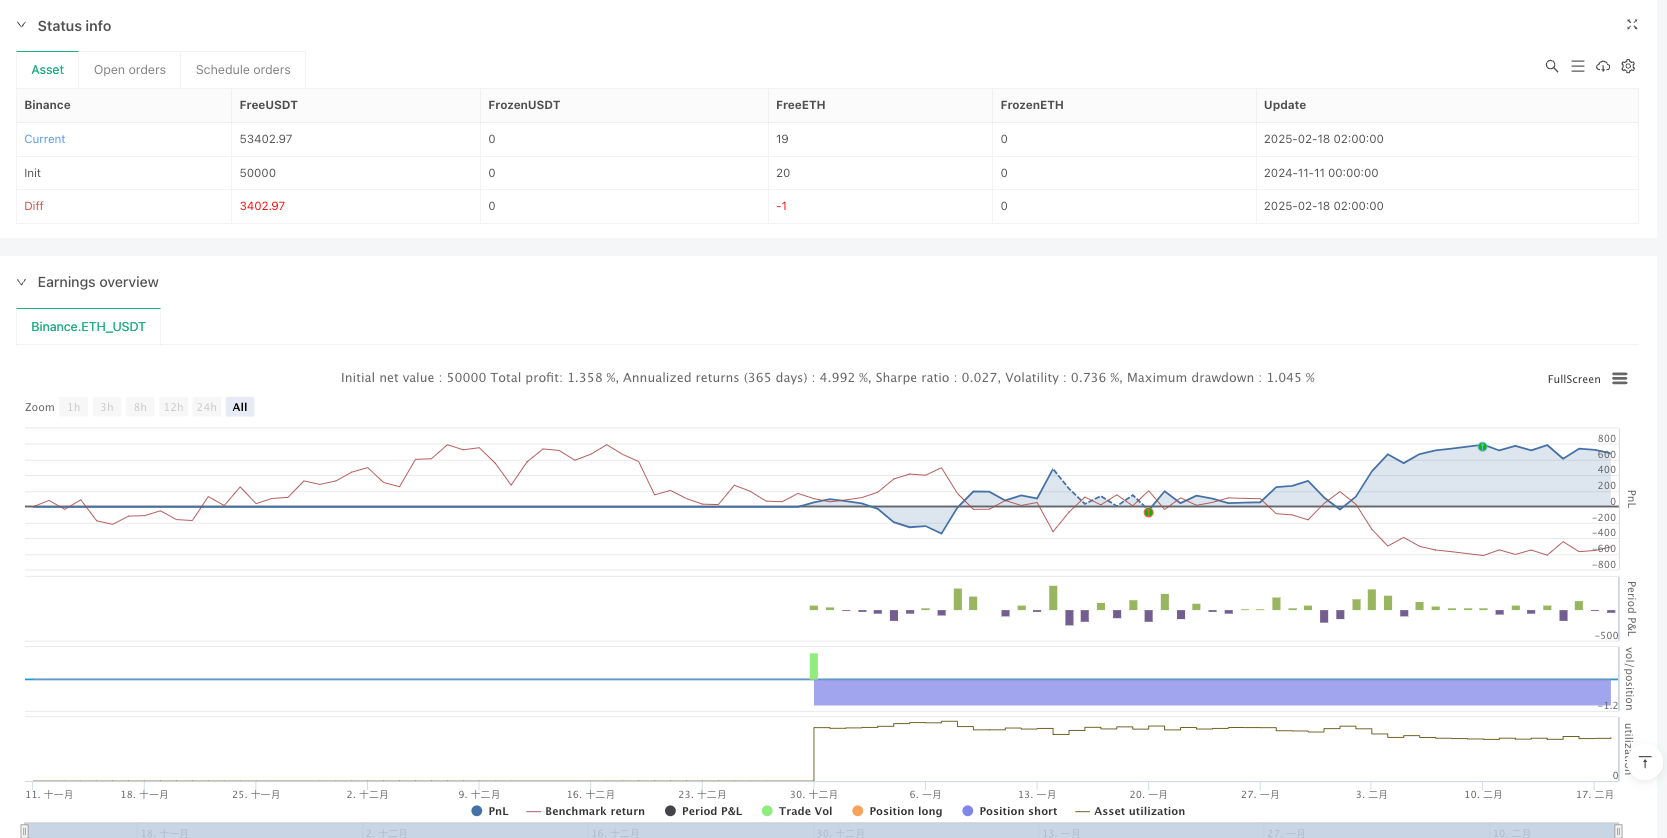Switch to the Schedule orders tab

point(243,70)
